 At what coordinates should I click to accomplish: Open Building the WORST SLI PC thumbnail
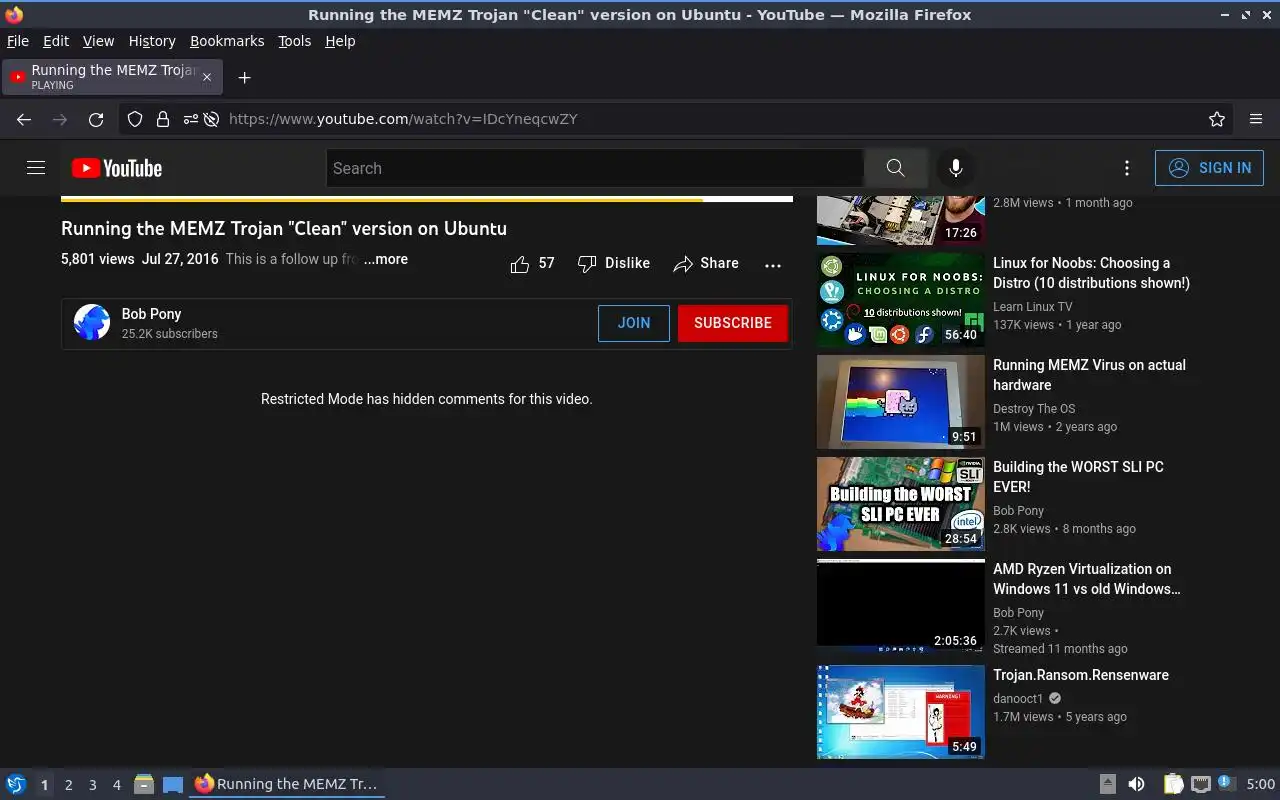901,504
